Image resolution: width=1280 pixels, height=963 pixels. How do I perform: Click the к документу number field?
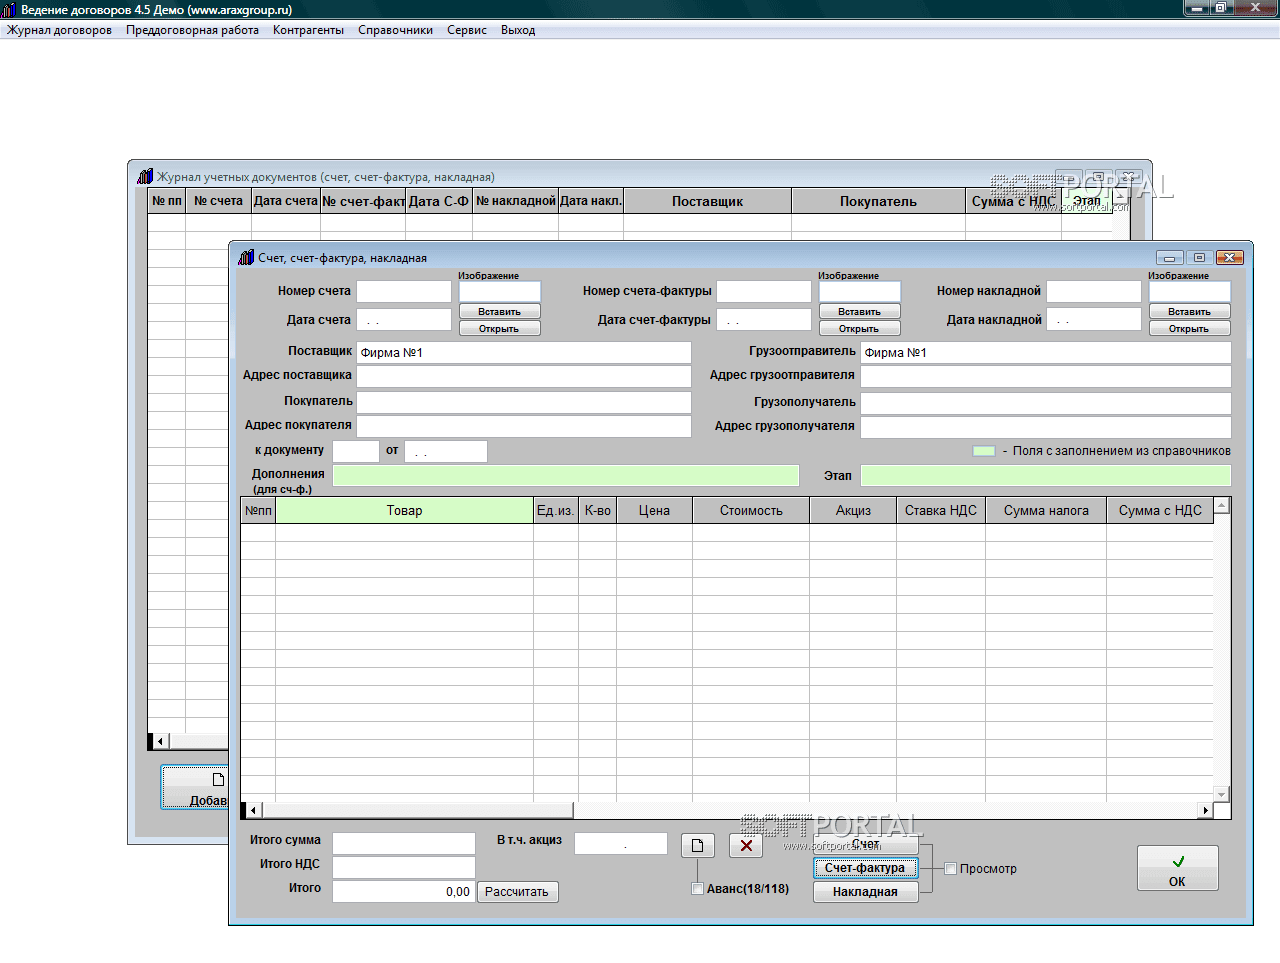(356, 451)
